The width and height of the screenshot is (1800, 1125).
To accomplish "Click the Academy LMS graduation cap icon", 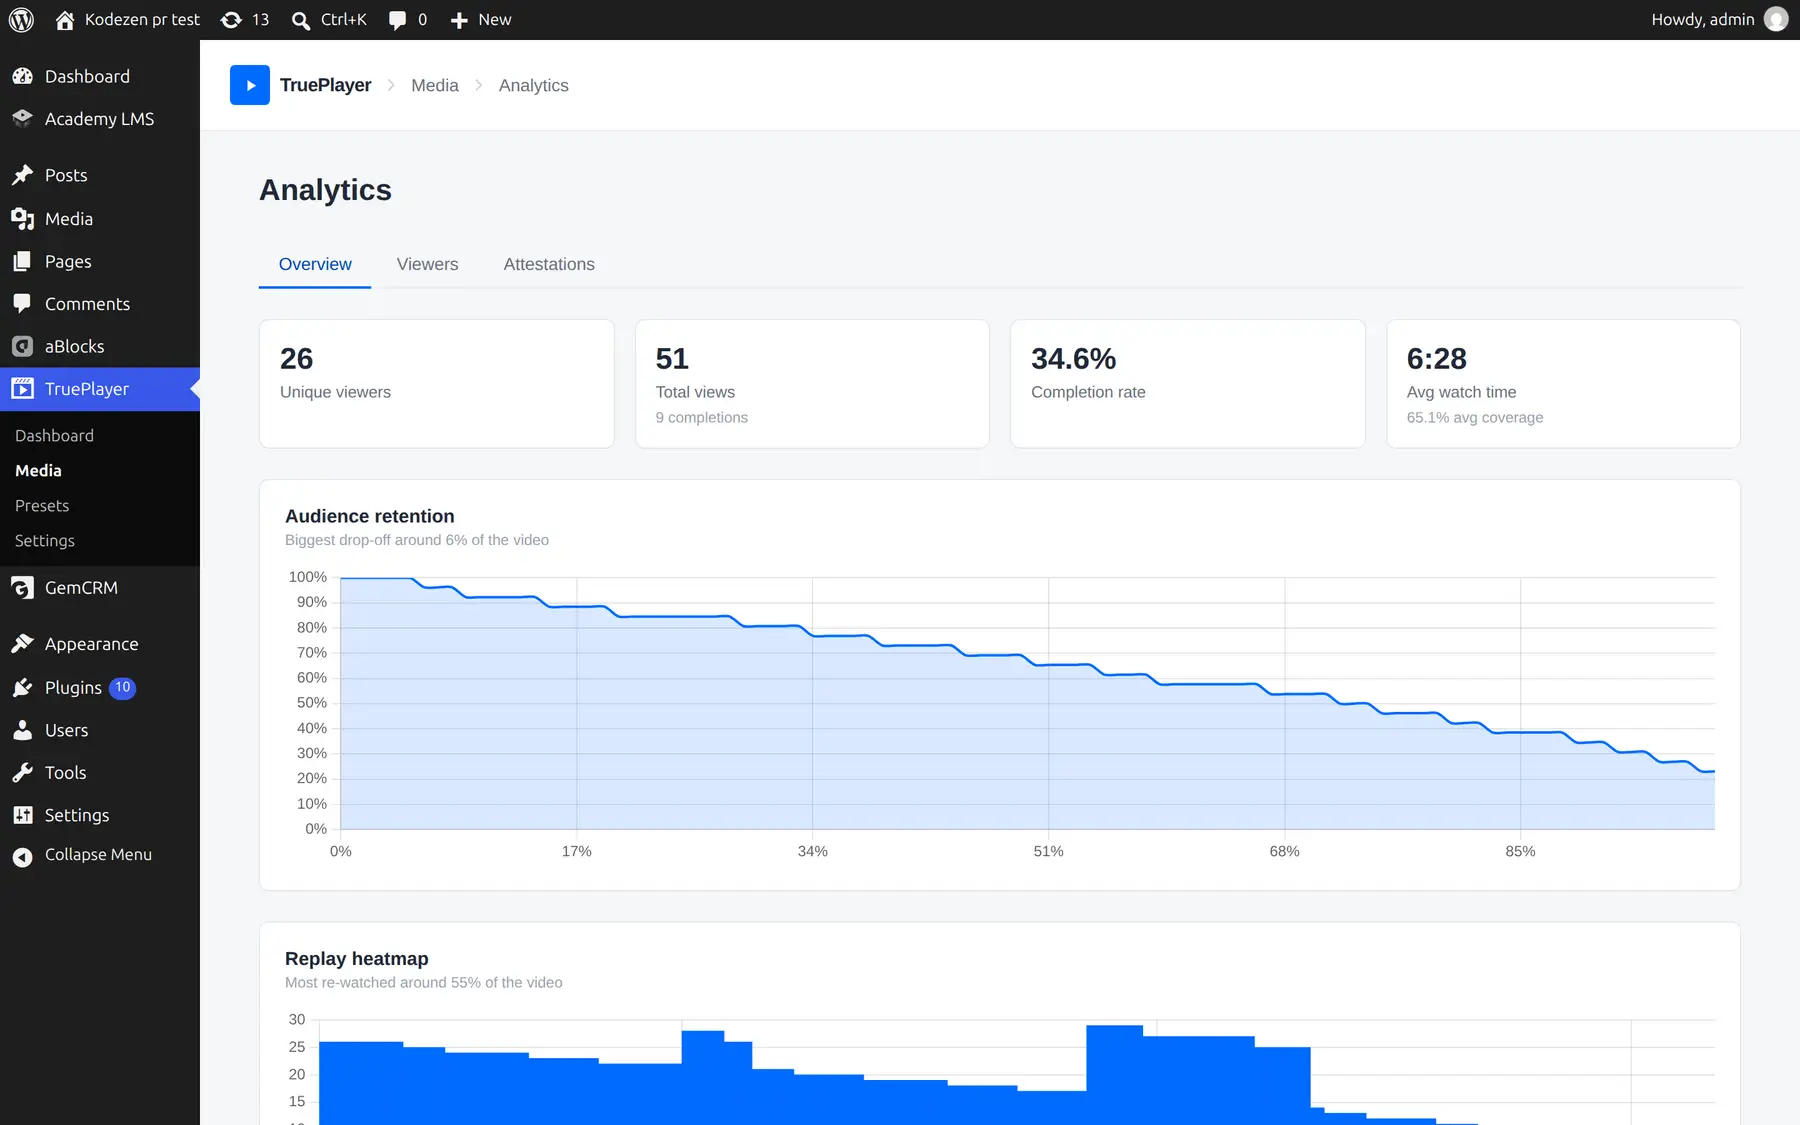I will tap(23, 118).
